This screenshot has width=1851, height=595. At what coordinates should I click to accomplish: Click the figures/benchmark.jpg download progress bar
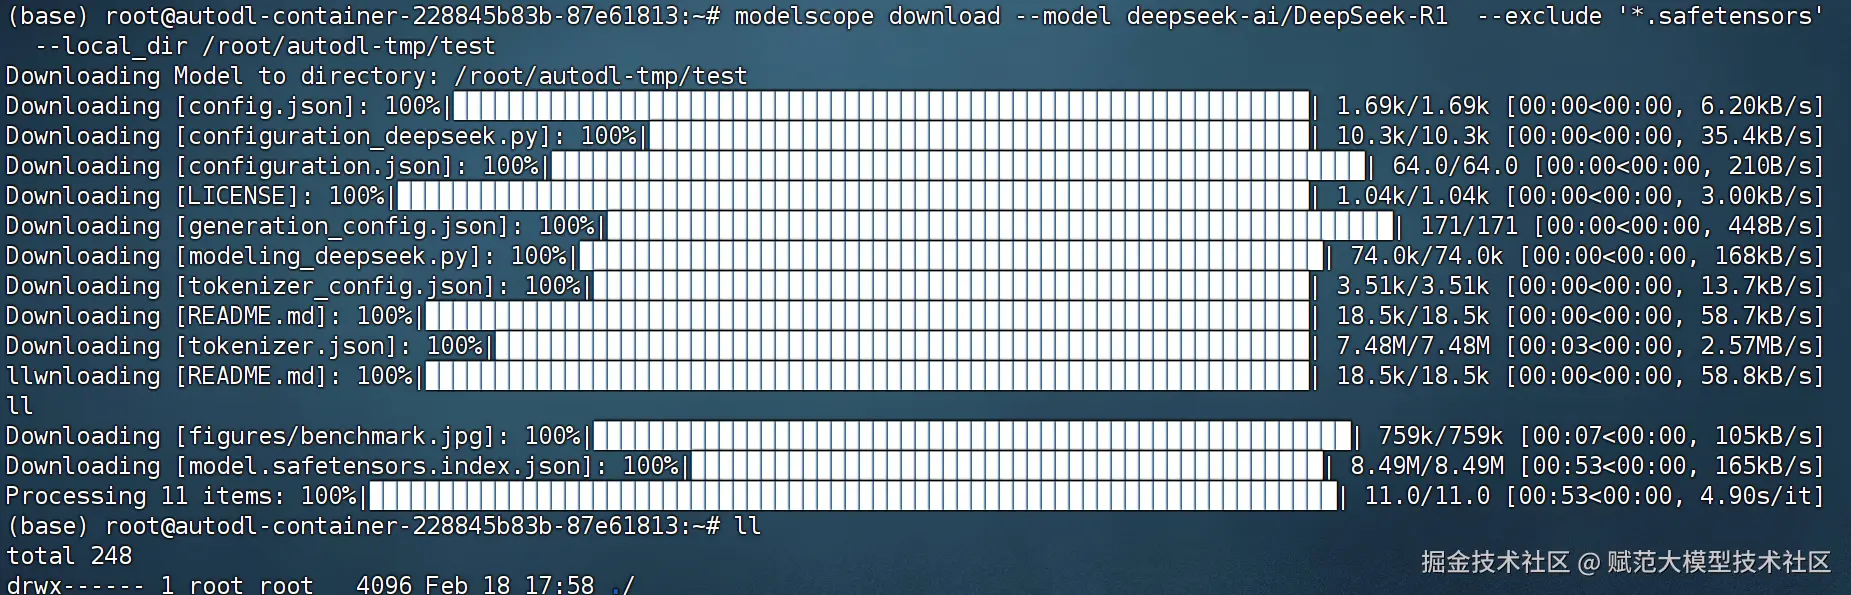tap(971, 436)
